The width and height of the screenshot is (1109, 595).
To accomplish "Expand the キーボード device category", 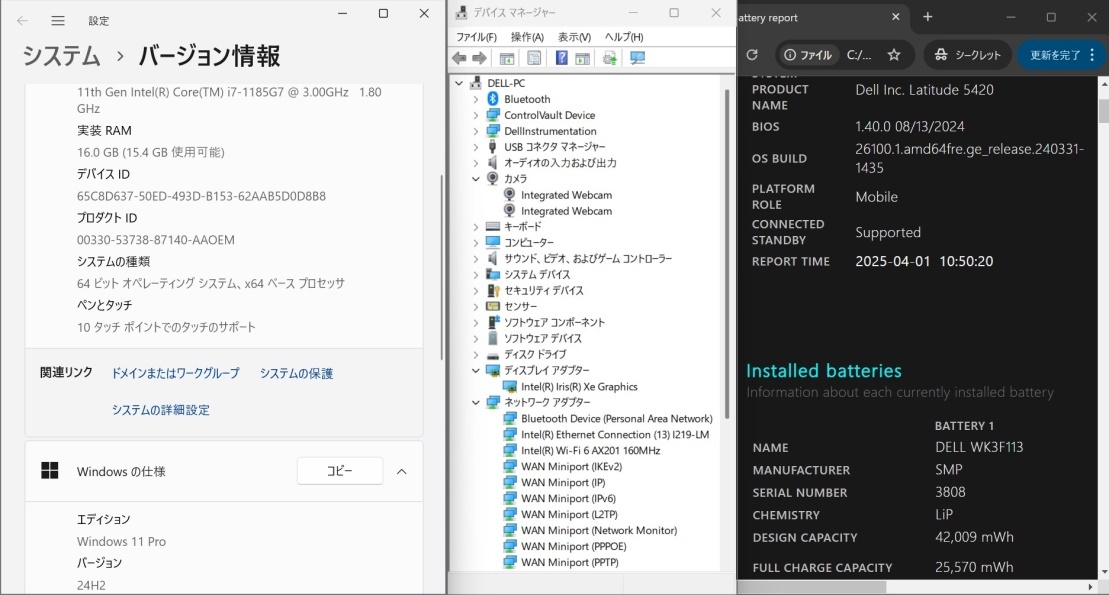I will point(475,226).
